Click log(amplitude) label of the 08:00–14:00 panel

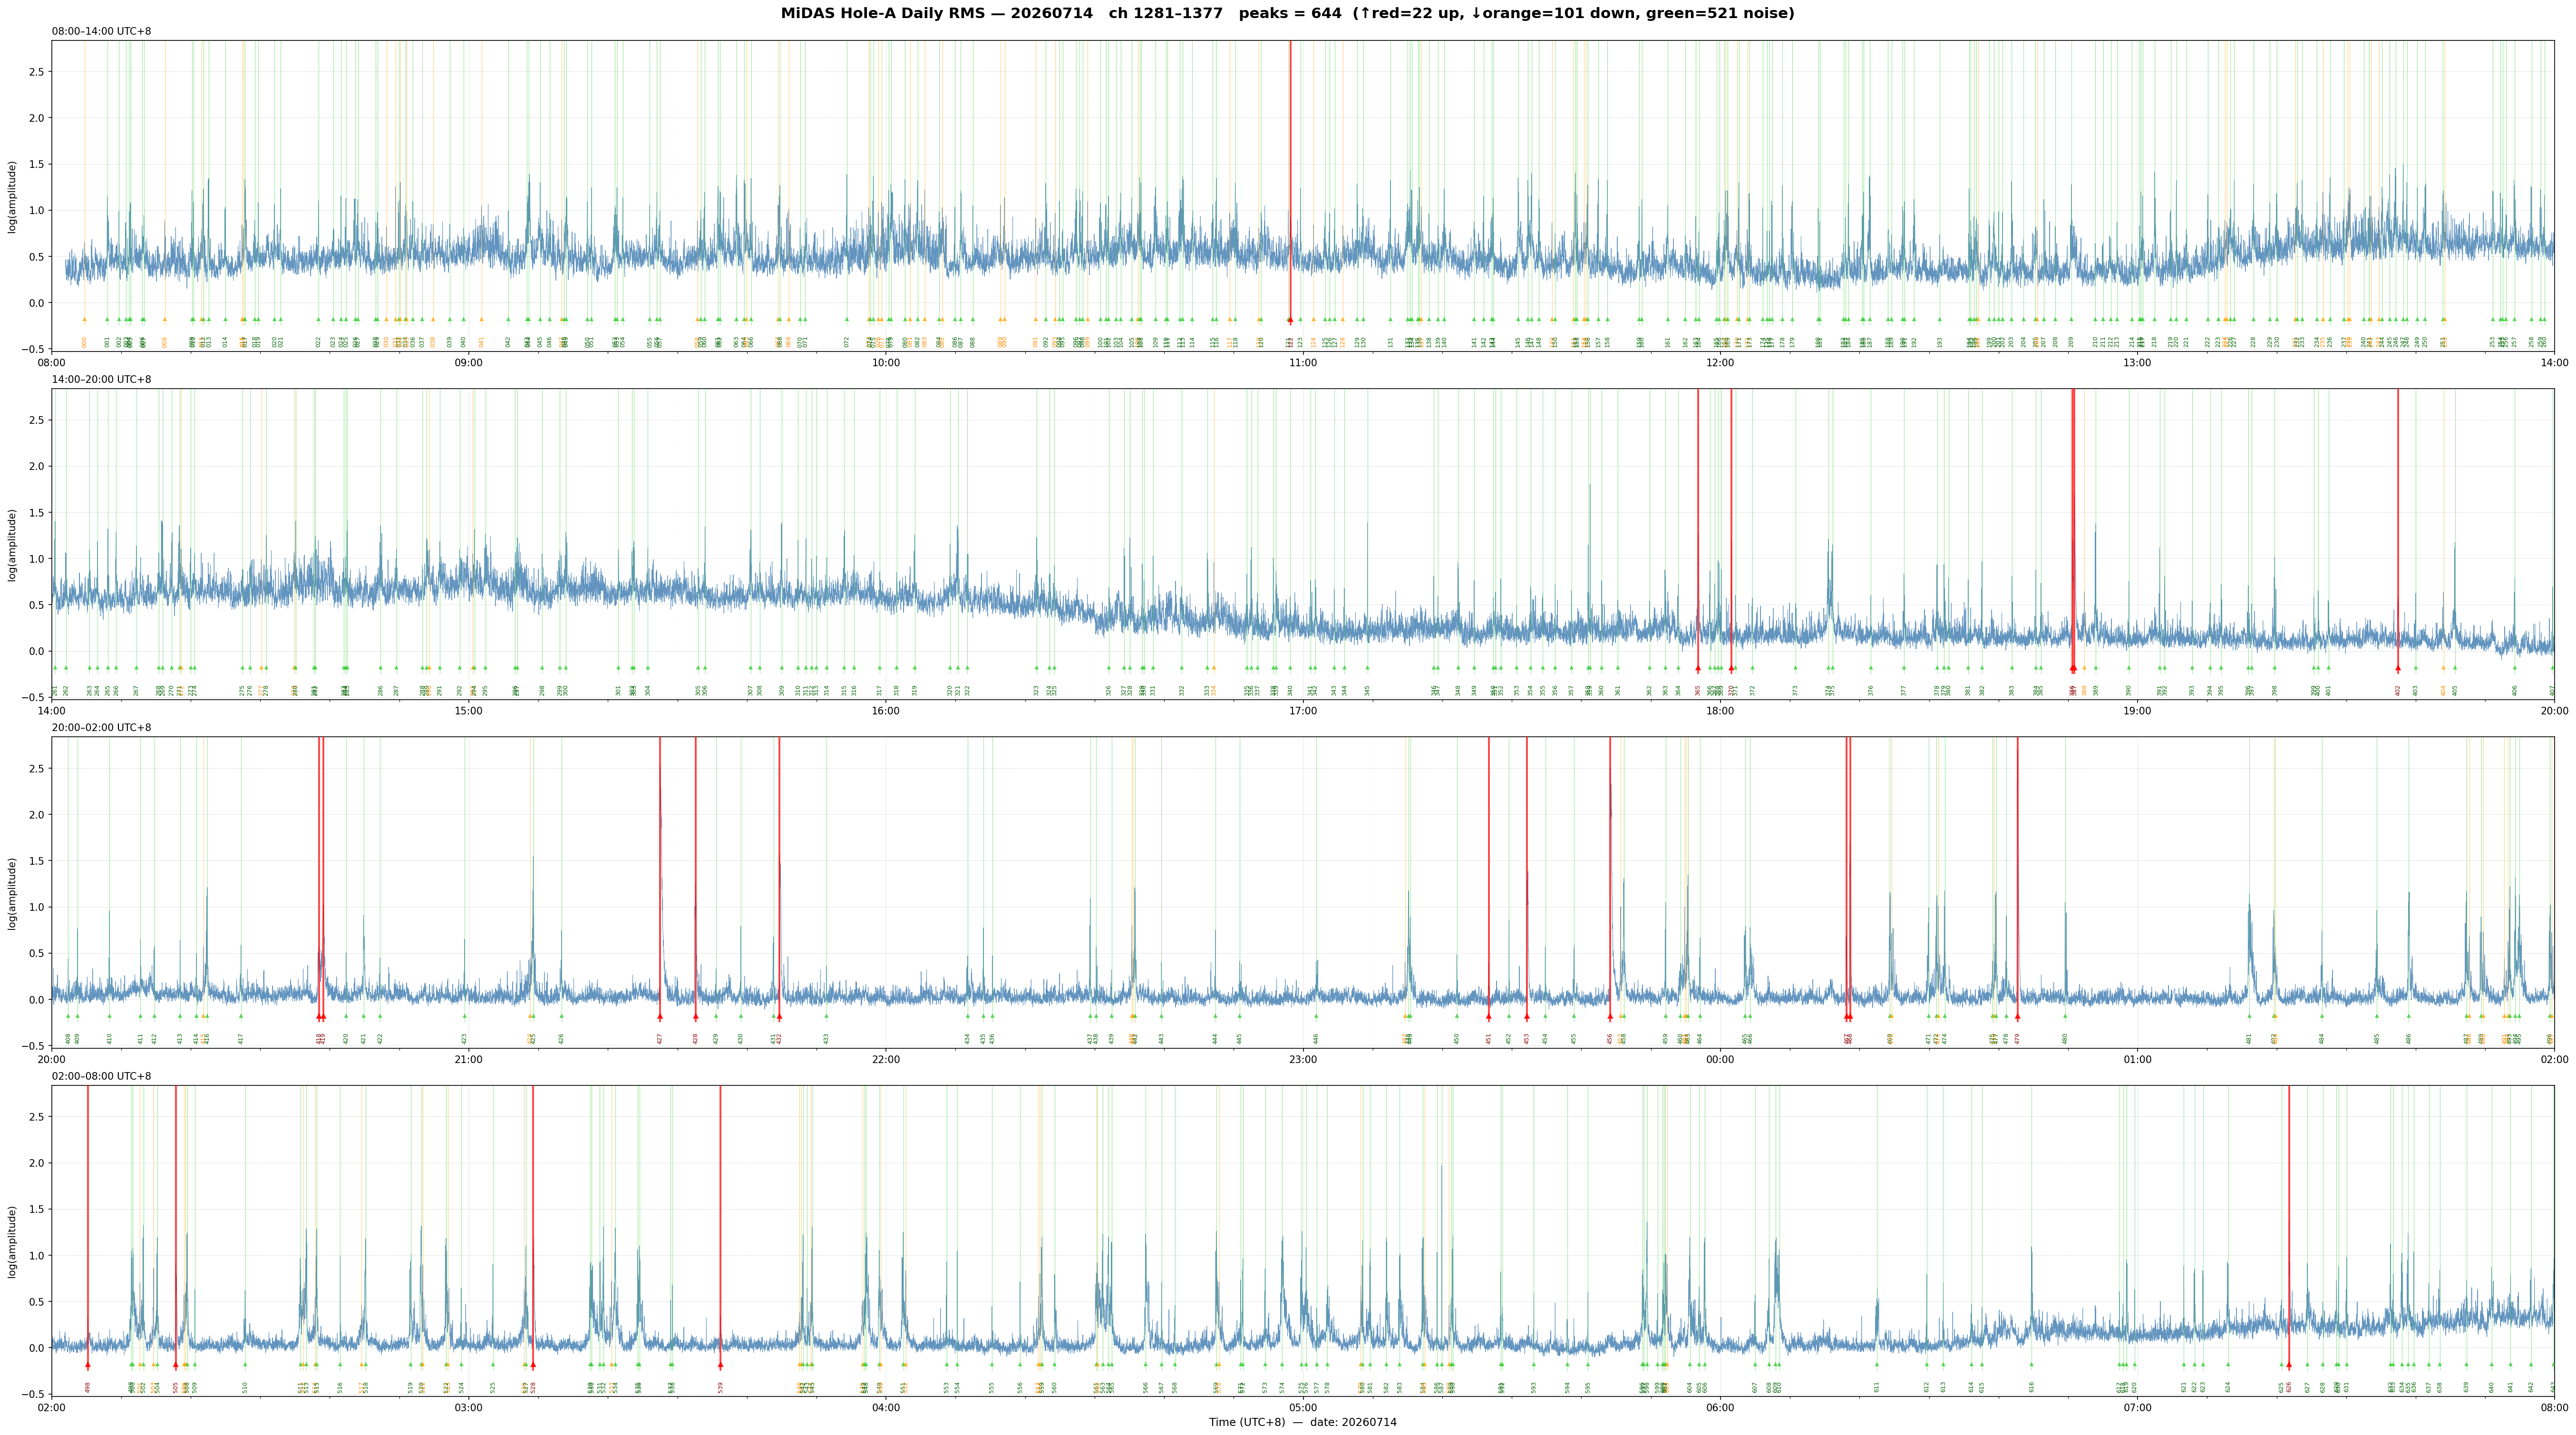point(12,196)
